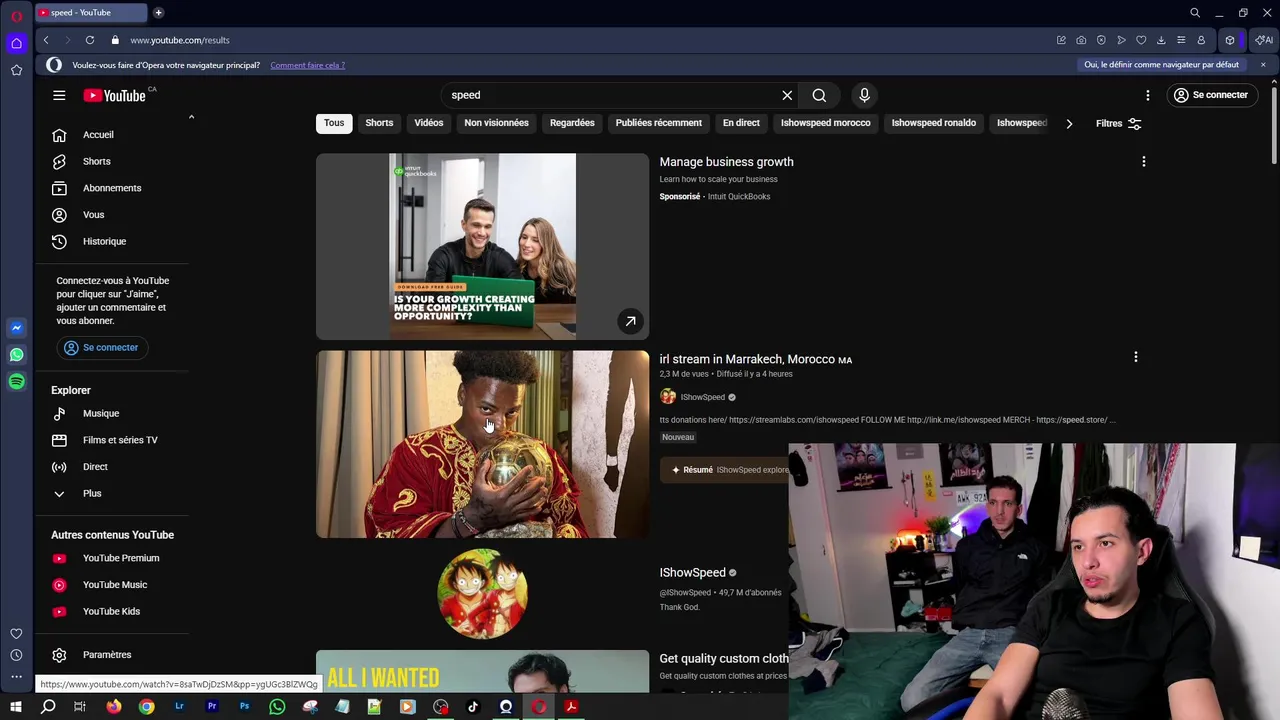Open Films et séries TV

[x=120, y=440]
